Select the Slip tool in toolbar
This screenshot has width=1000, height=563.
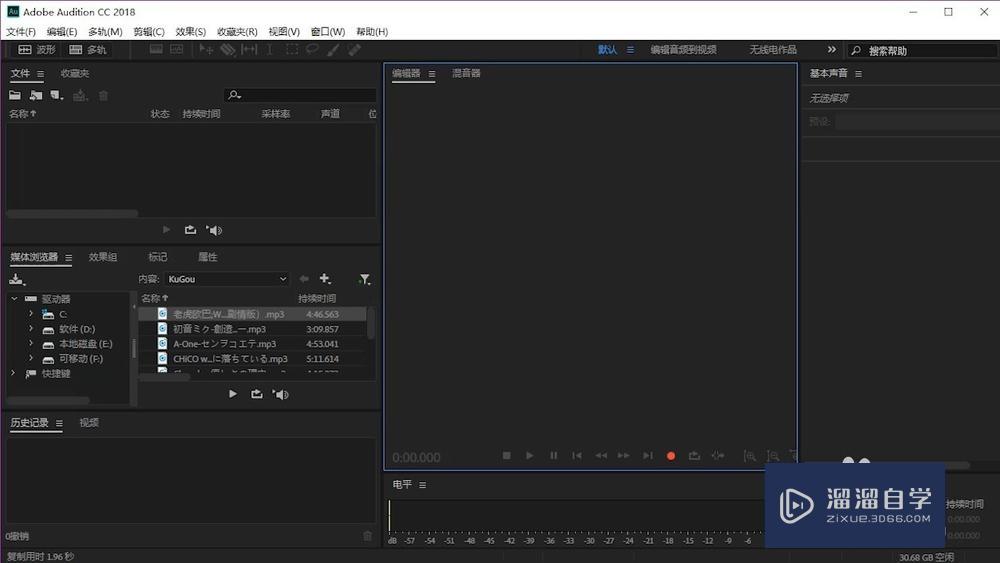click(249, 50)
